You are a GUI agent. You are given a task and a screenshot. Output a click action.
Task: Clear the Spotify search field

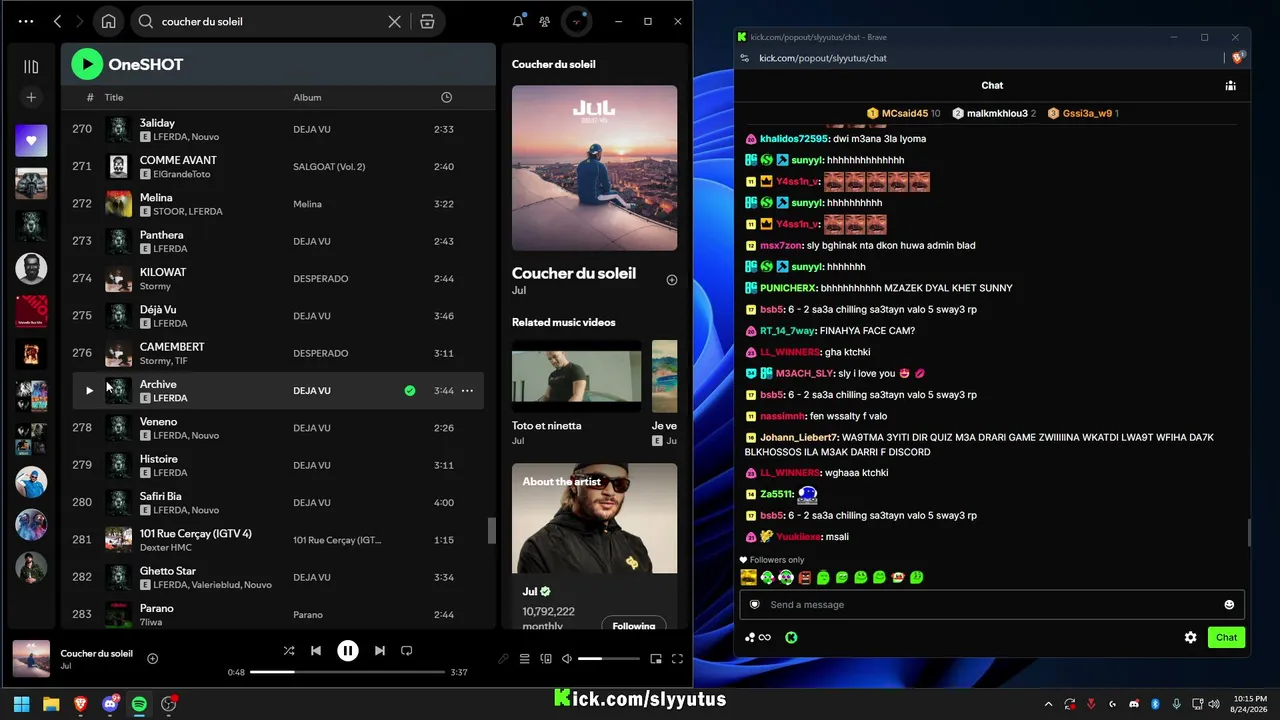pos(394,21)
